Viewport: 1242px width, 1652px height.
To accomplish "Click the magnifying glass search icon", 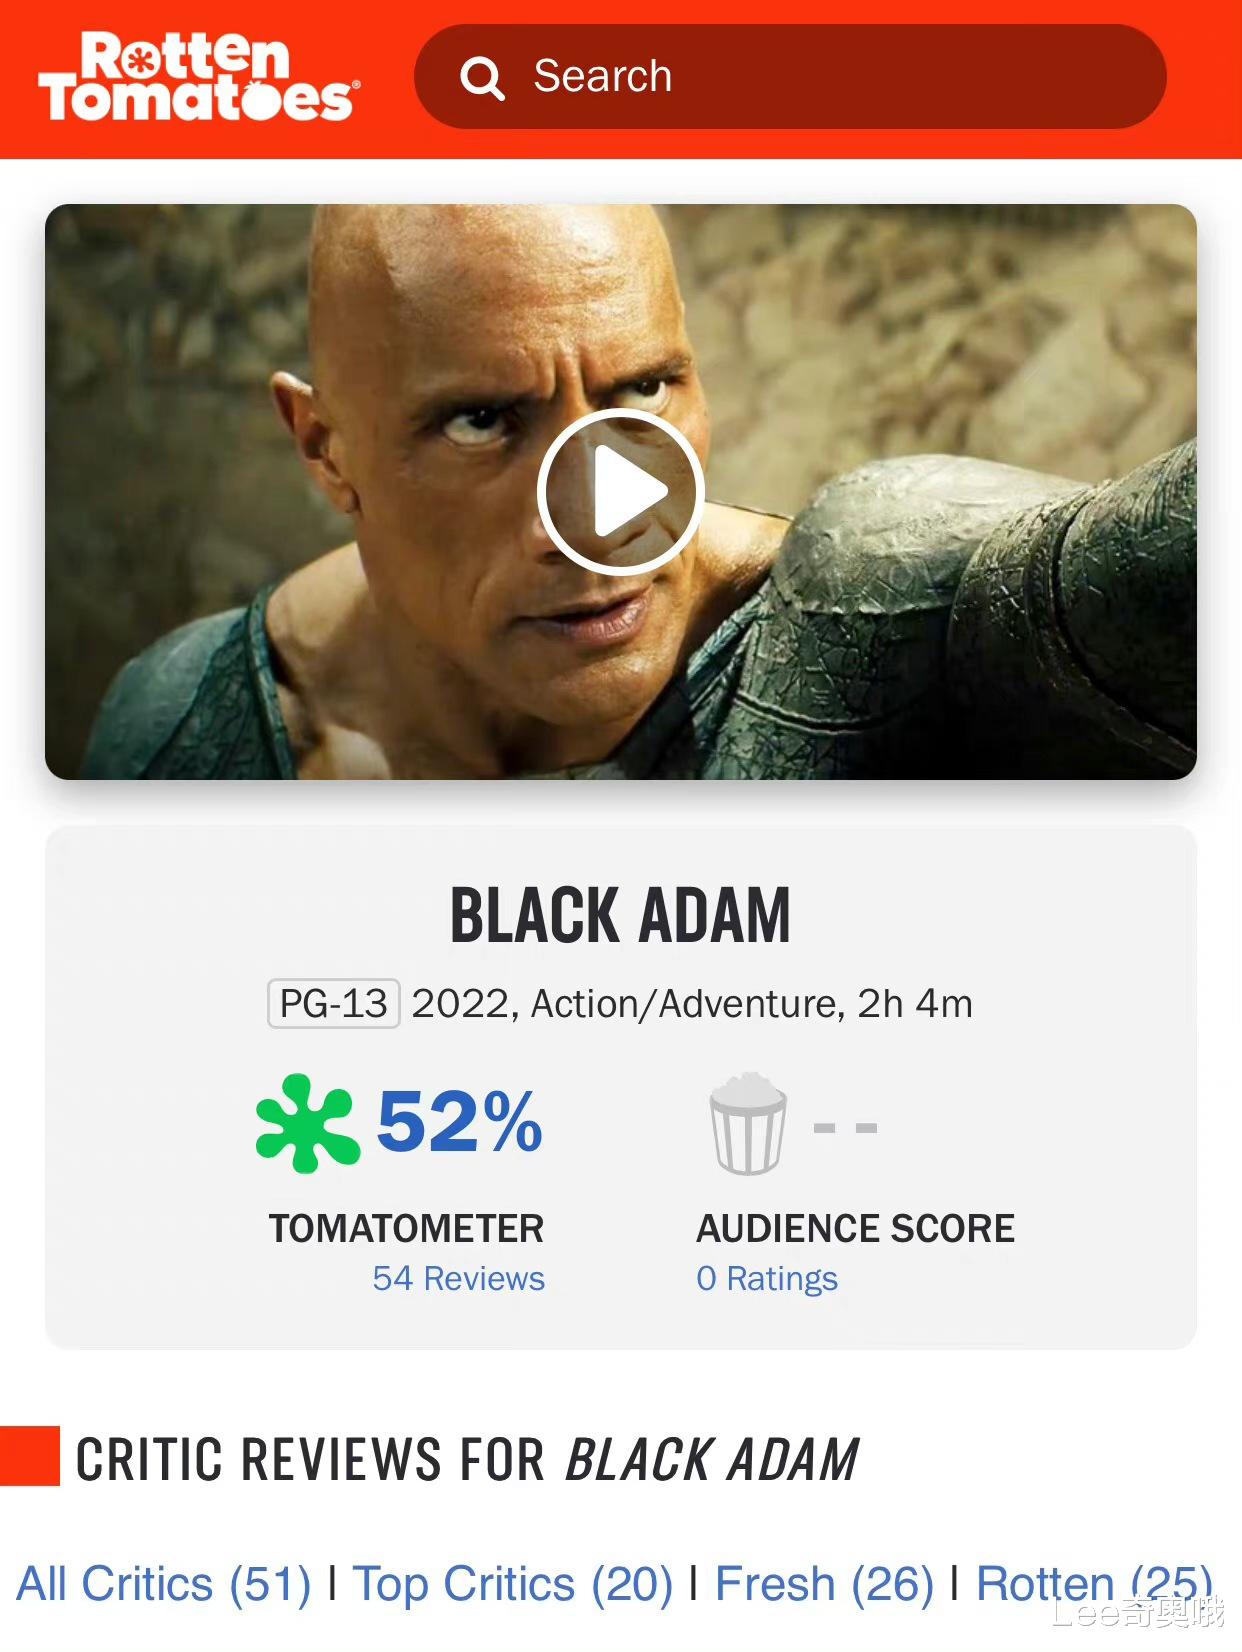I will tap(482, 77).
